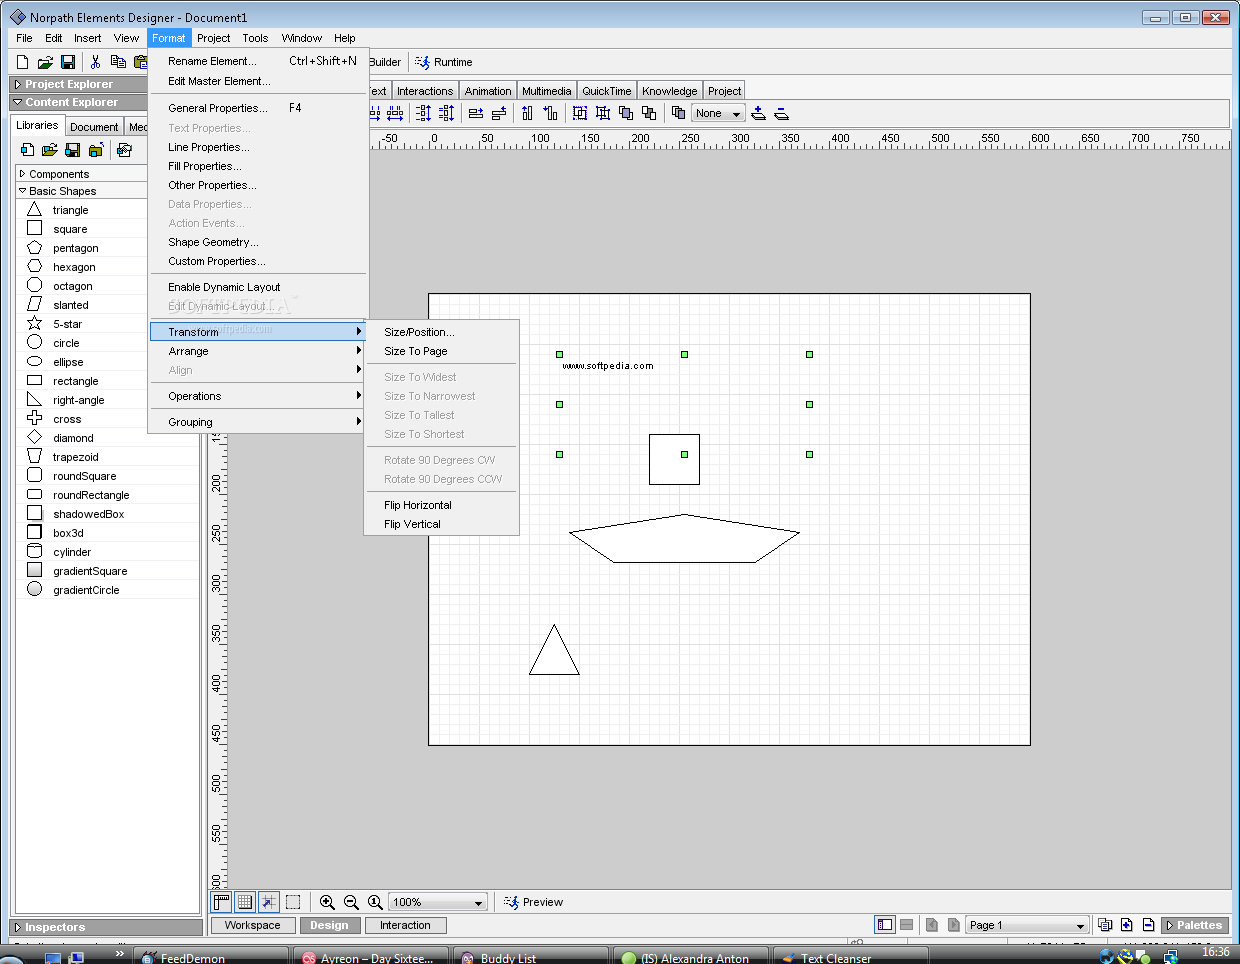
Task: Expand the Inspectors panel
Action: 18,927
